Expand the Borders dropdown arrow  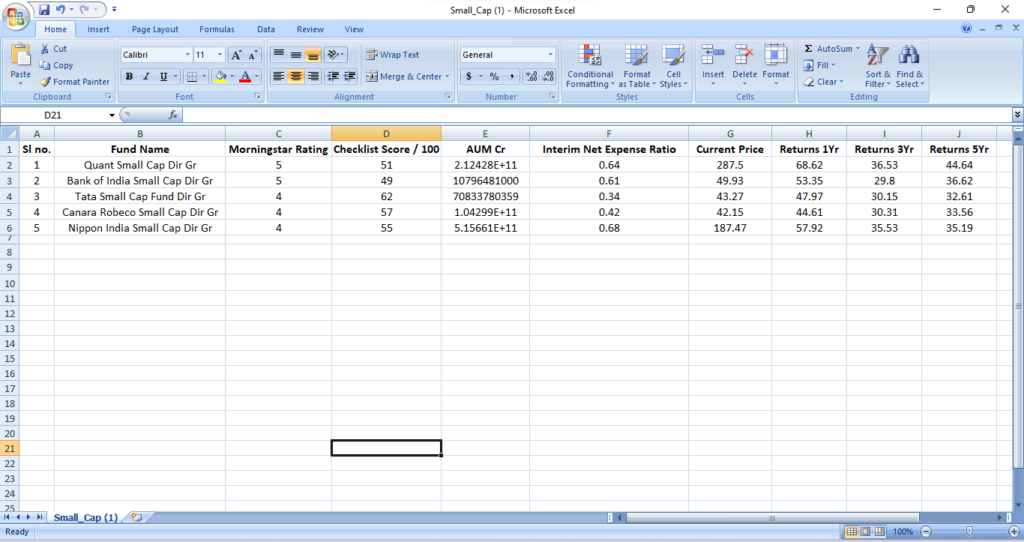click(204, 76)
